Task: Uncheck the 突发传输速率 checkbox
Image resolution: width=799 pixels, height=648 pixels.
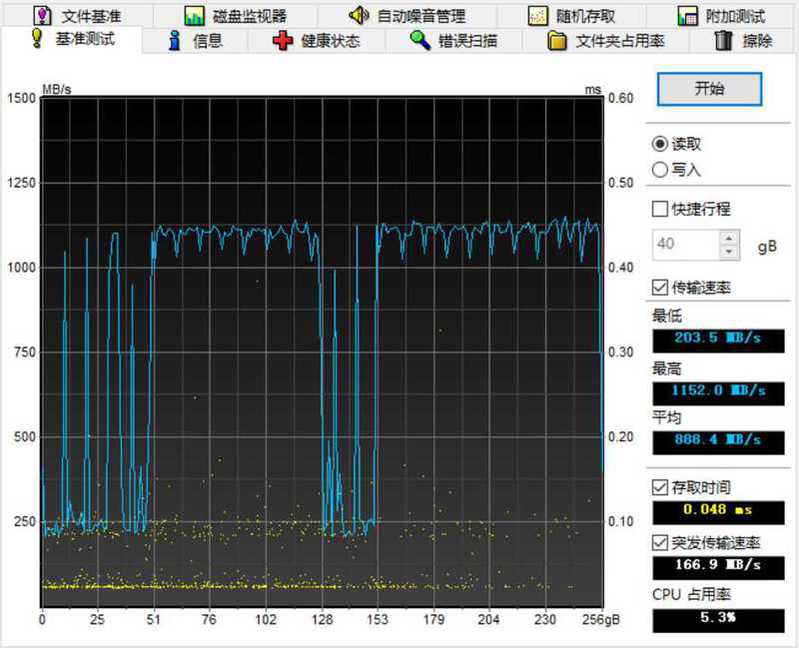Action: click(x=660, y=543)
